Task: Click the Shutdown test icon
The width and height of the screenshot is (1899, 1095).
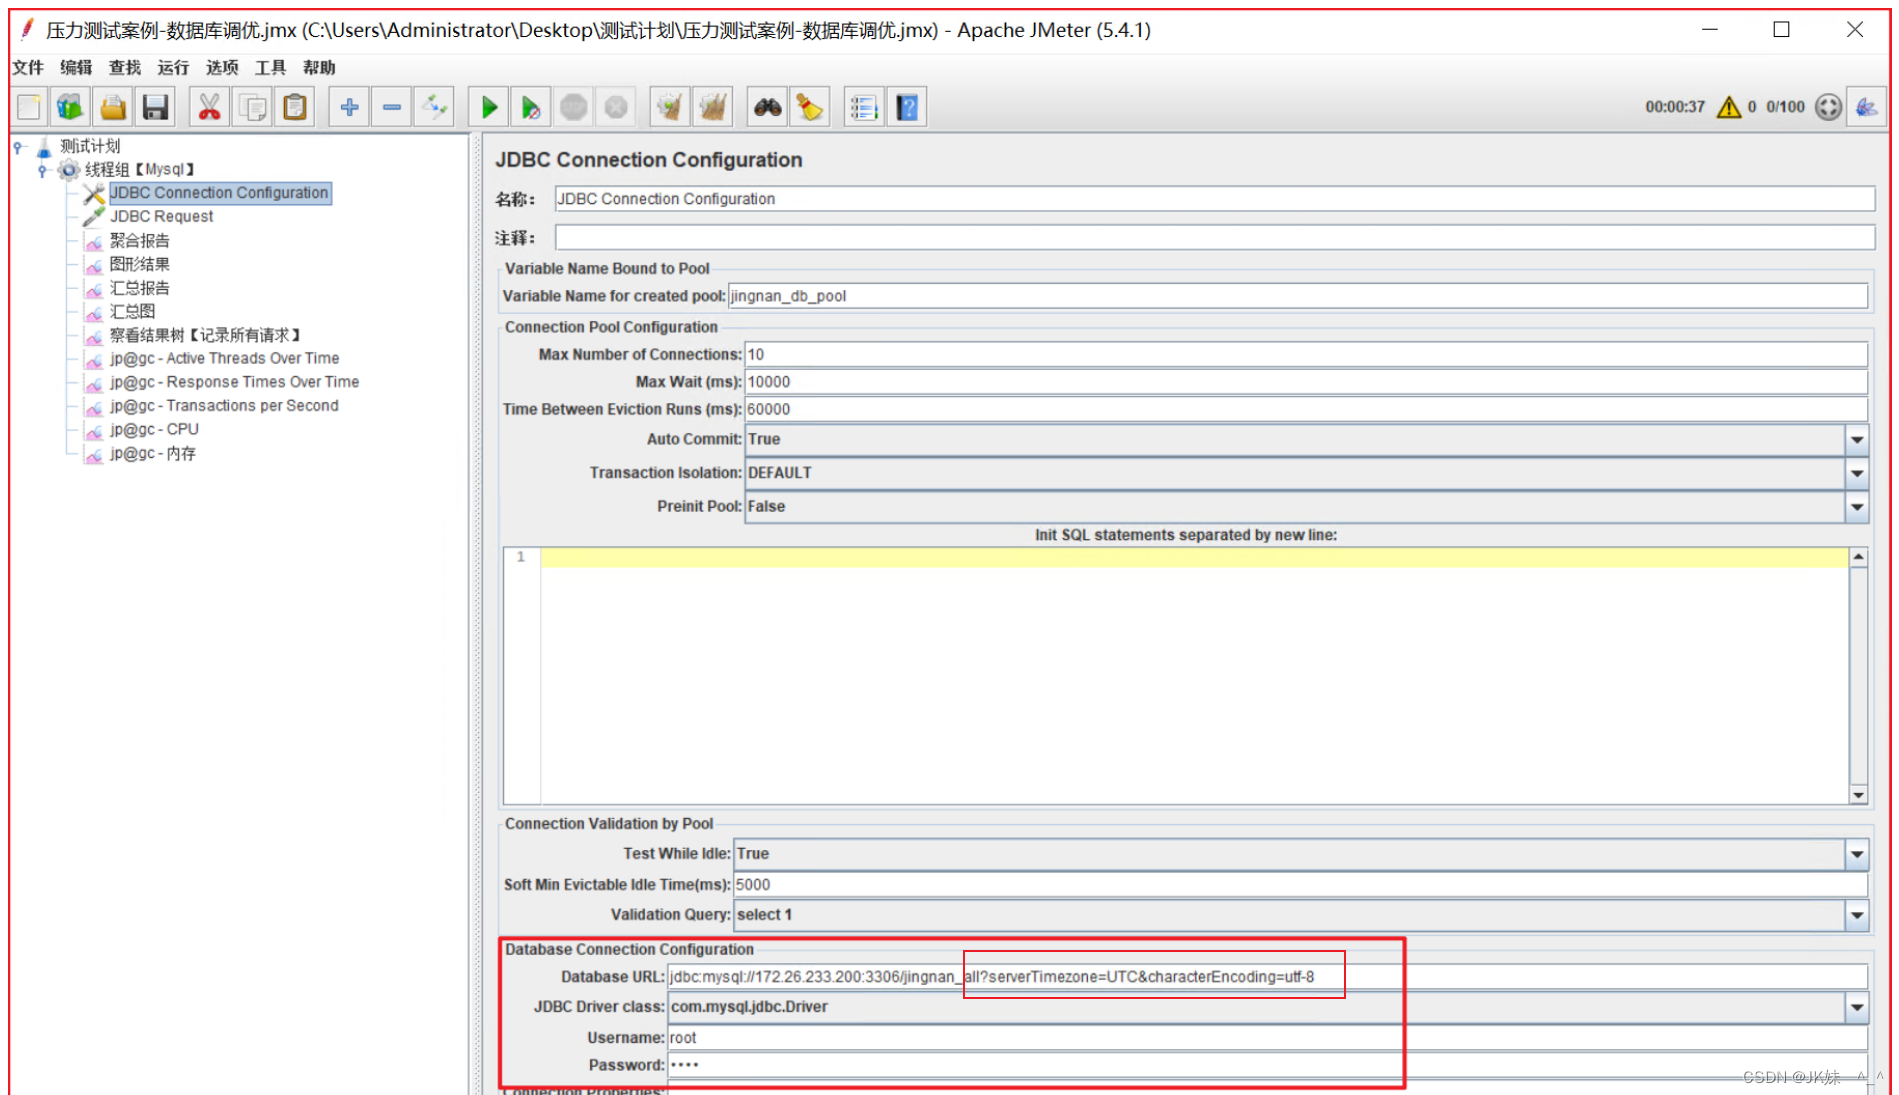Action: [x=616, y=107]
